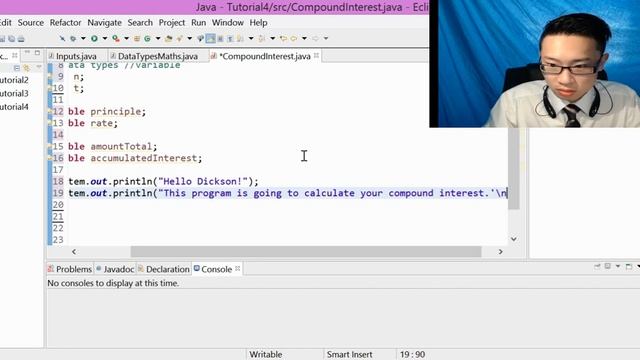Open the Forward navigation dropdown arrow

[326, 38]
